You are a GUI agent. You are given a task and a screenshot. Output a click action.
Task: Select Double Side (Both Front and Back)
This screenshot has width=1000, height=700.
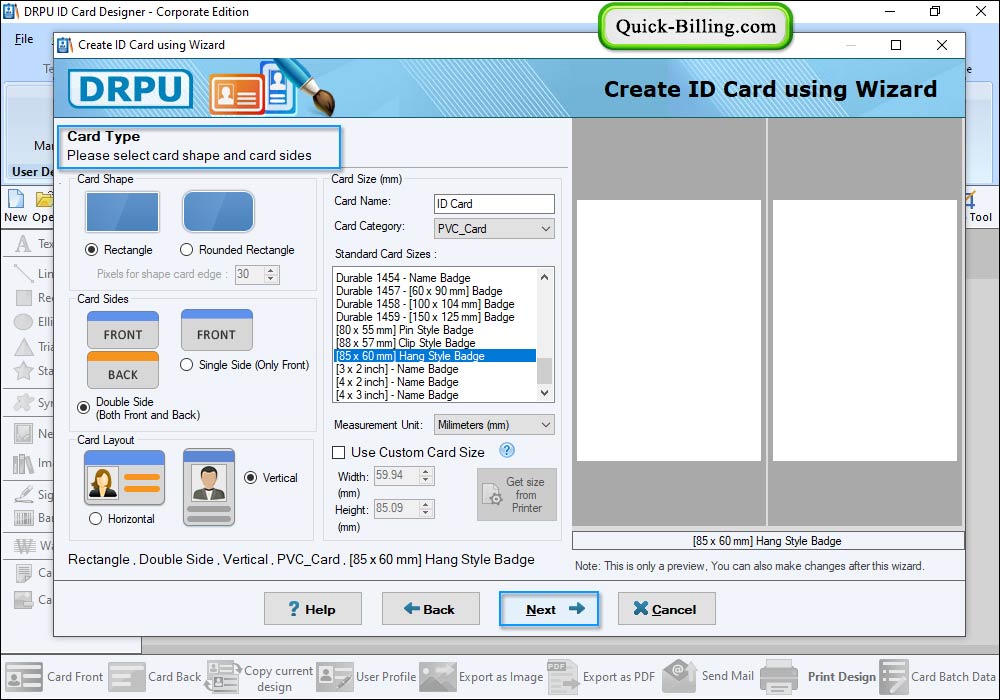(84, 407)
